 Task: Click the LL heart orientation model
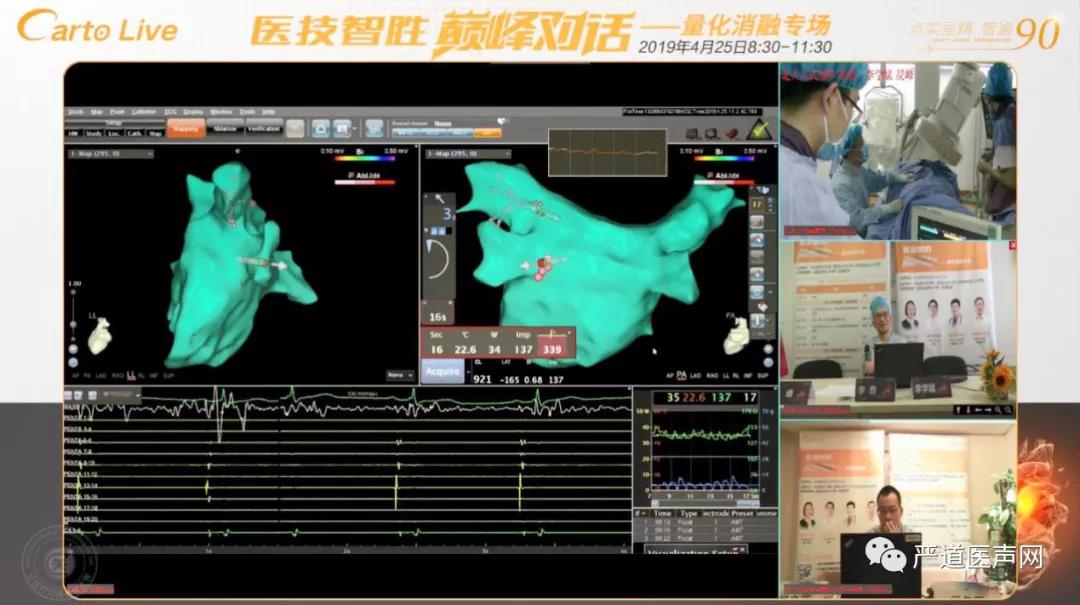[100, 340]
